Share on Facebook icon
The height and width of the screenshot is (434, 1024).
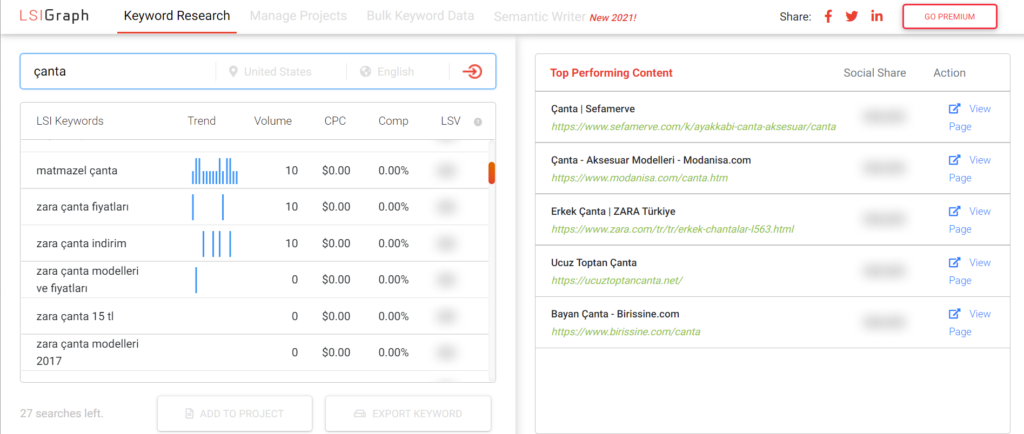(x=828, y=17)
